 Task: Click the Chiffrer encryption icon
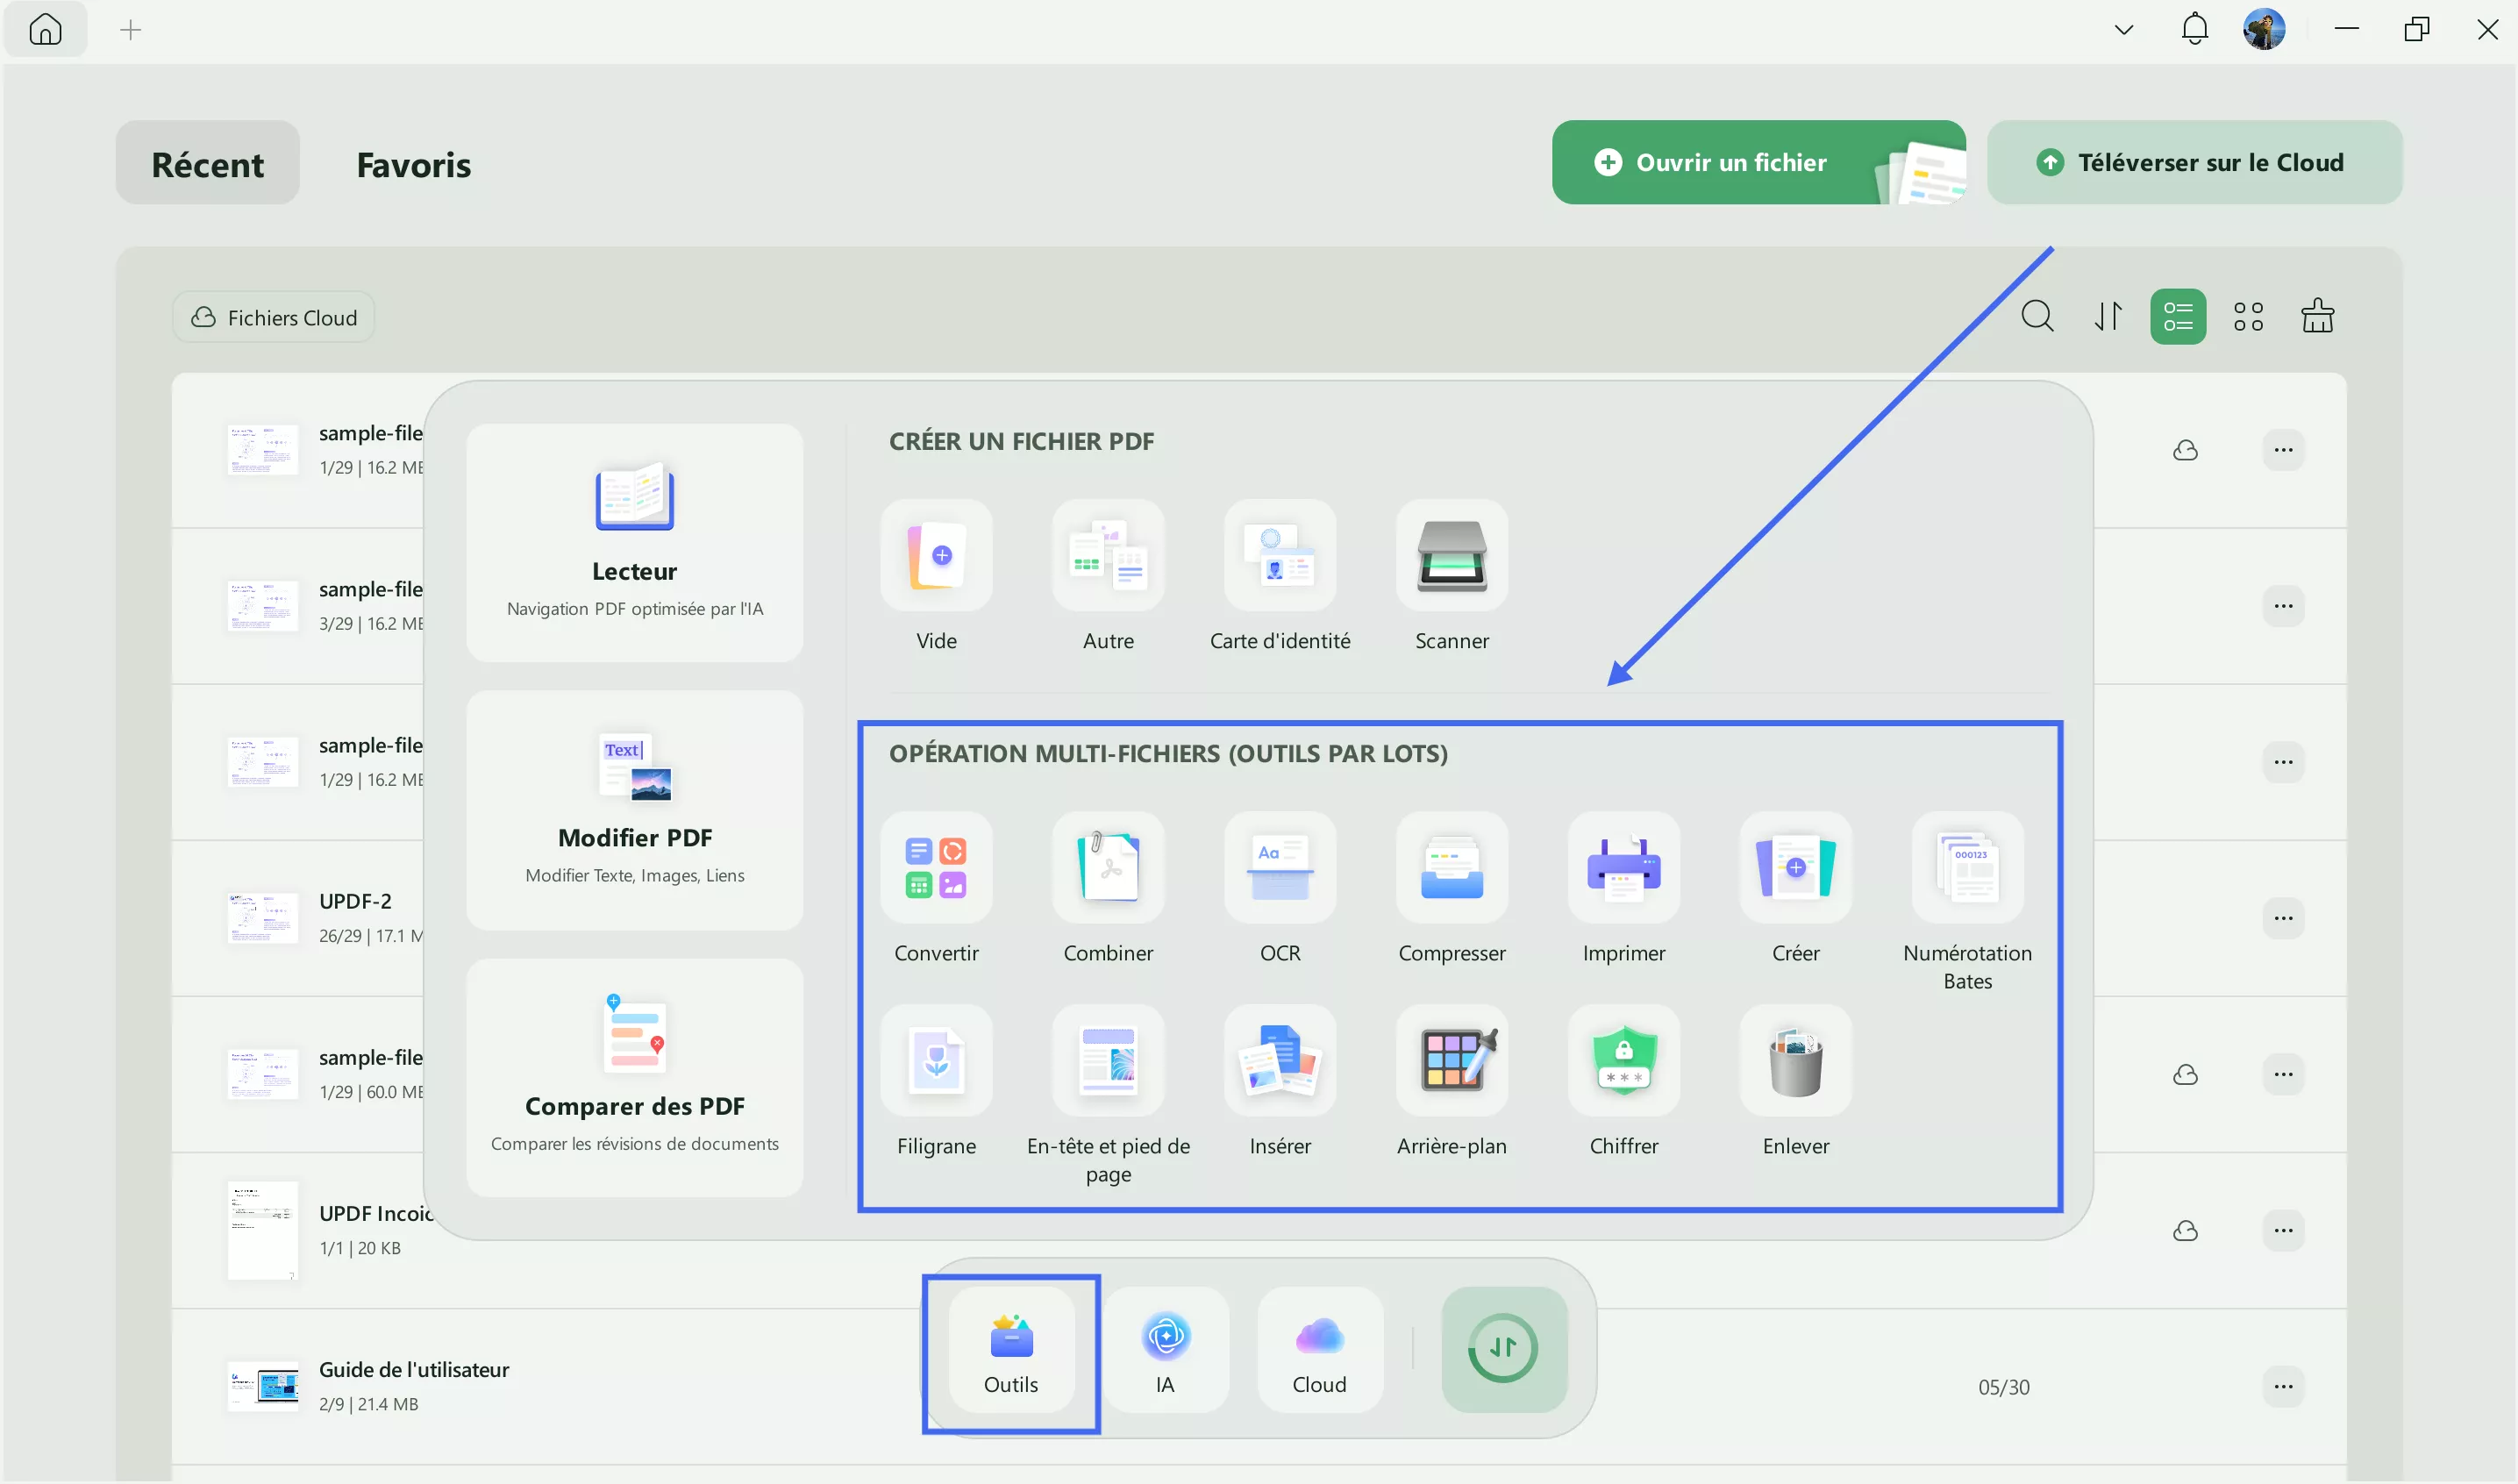pyautogui.click(x=1623, y=1060)
